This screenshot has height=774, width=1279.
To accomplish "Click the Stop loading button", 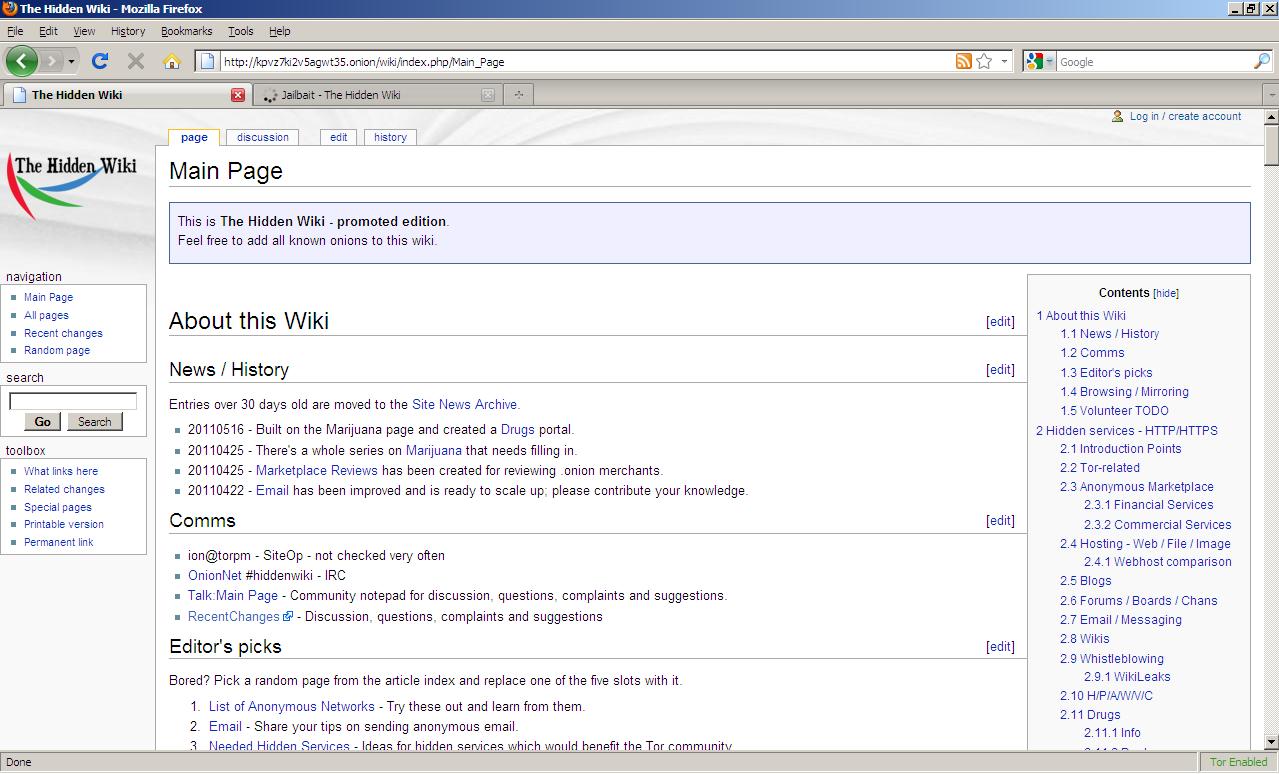I will (136, 61).
